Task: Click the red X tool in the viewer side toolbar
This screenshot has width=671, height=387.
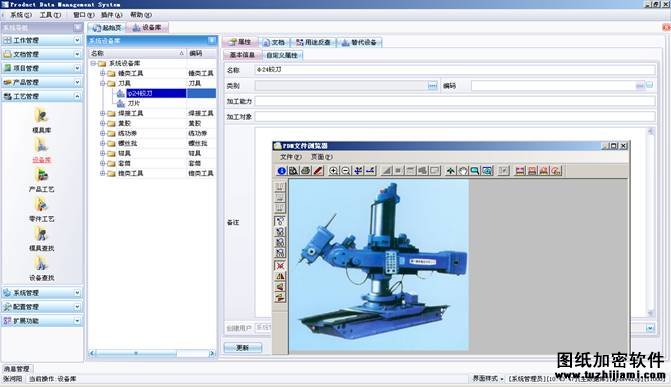Action: click(280, 265)
